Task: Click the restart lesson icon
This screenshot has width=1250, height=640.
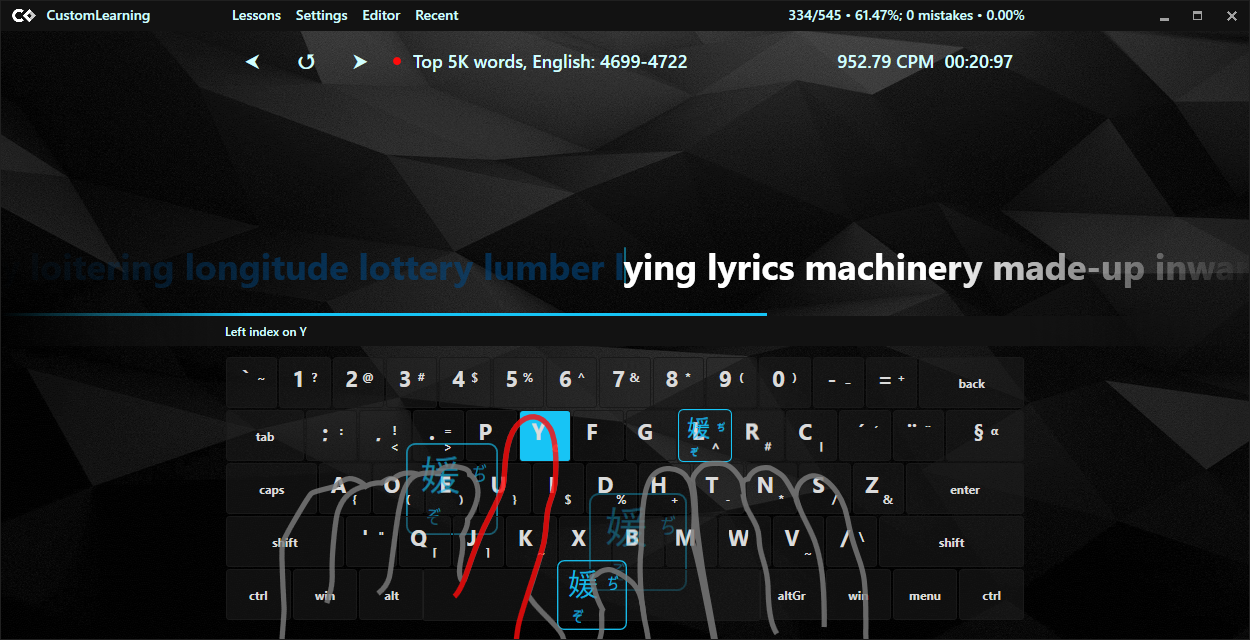Action: coord(306,61)
